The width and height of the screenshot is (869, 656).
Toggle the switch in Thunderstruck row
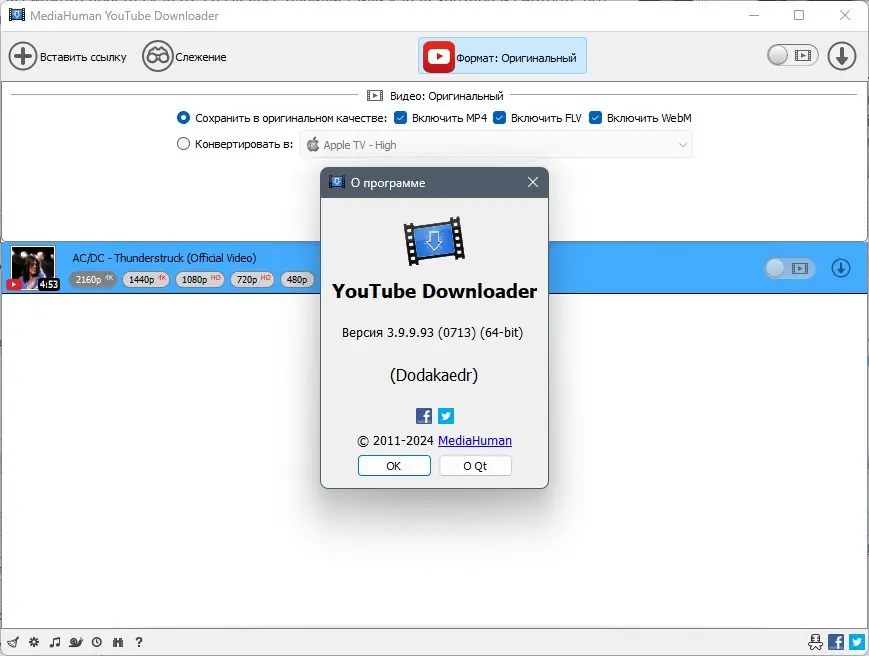click(x=790, y=268)
